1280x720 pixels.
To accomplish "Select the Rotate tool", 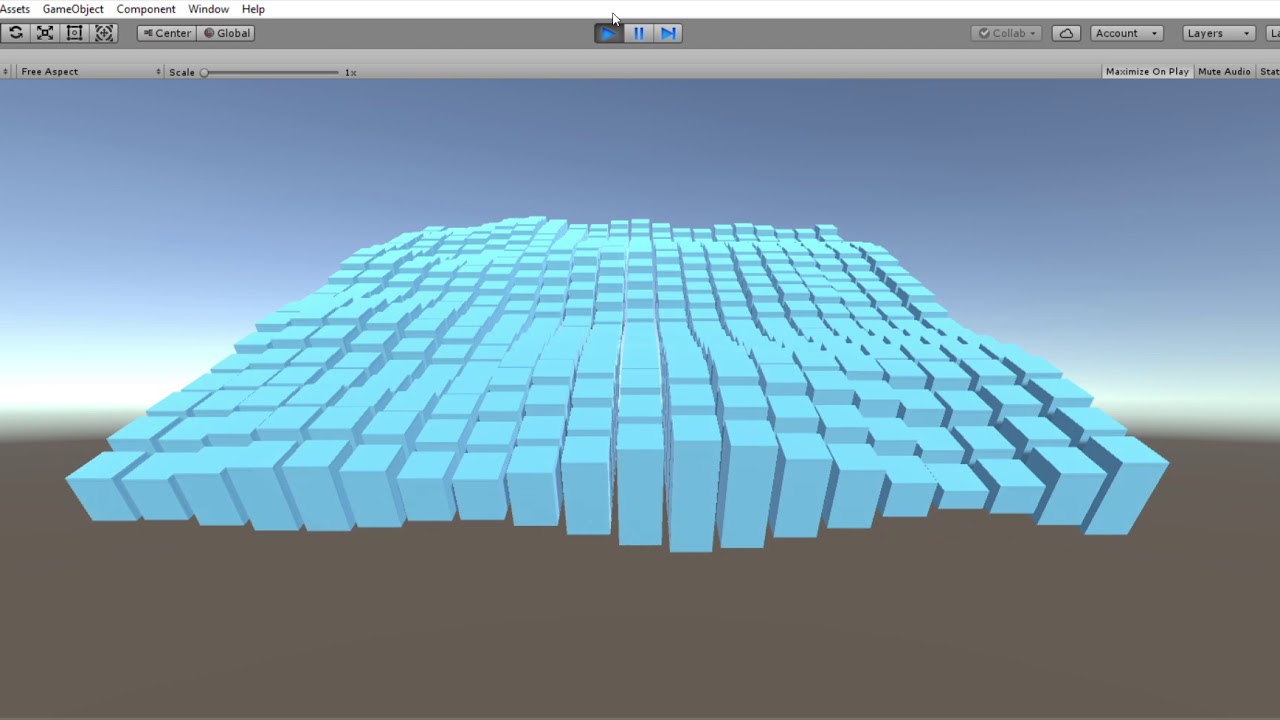I will coord(15,33).
